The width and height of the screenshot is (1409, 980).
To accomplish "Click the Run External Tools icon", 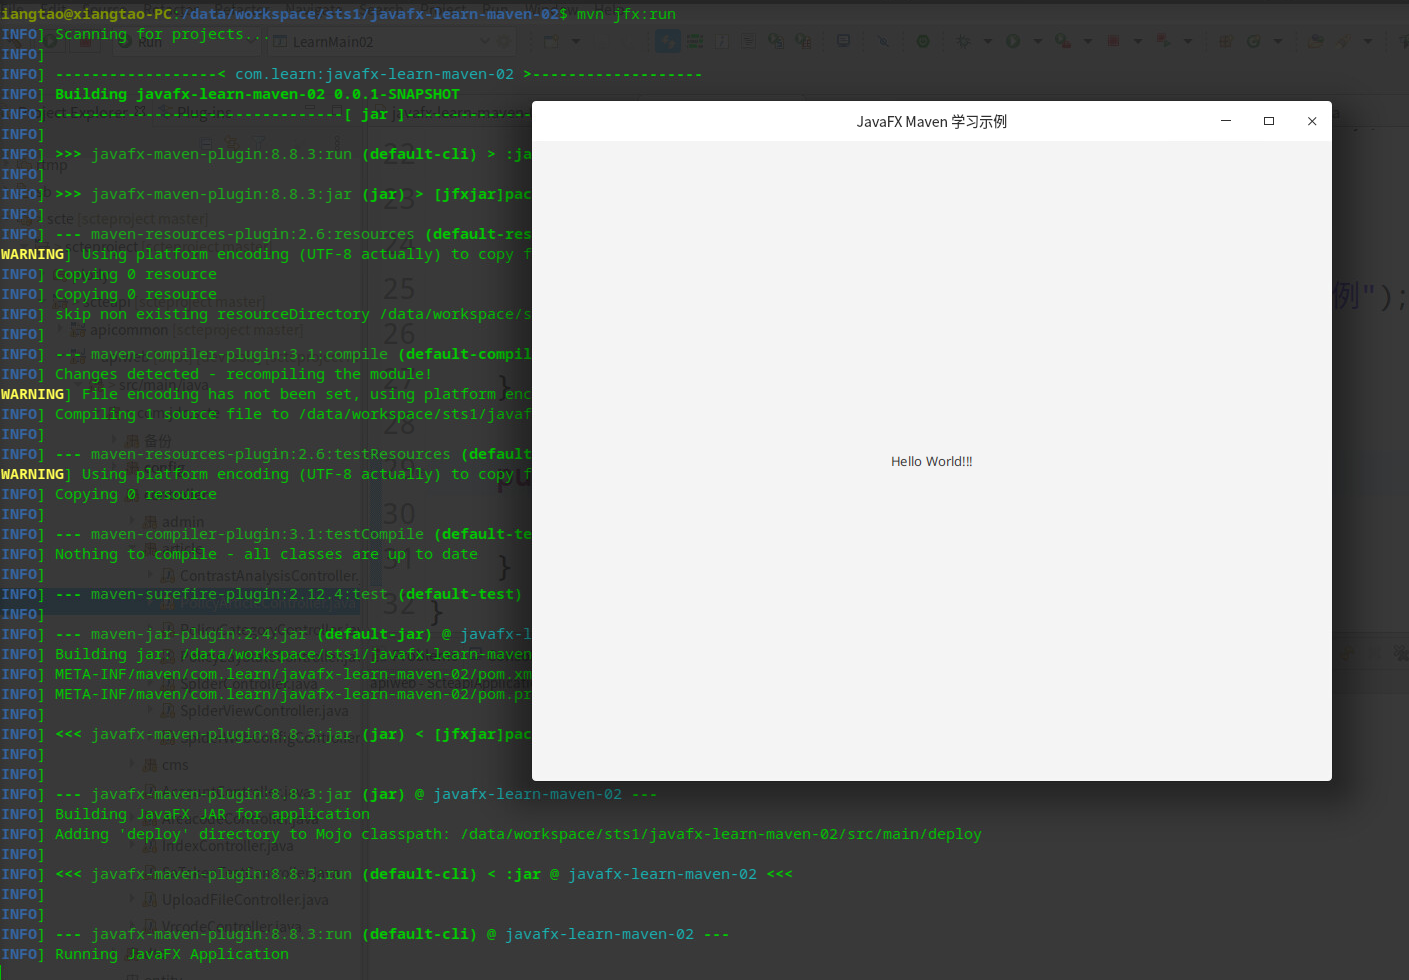I will 1161,41.
